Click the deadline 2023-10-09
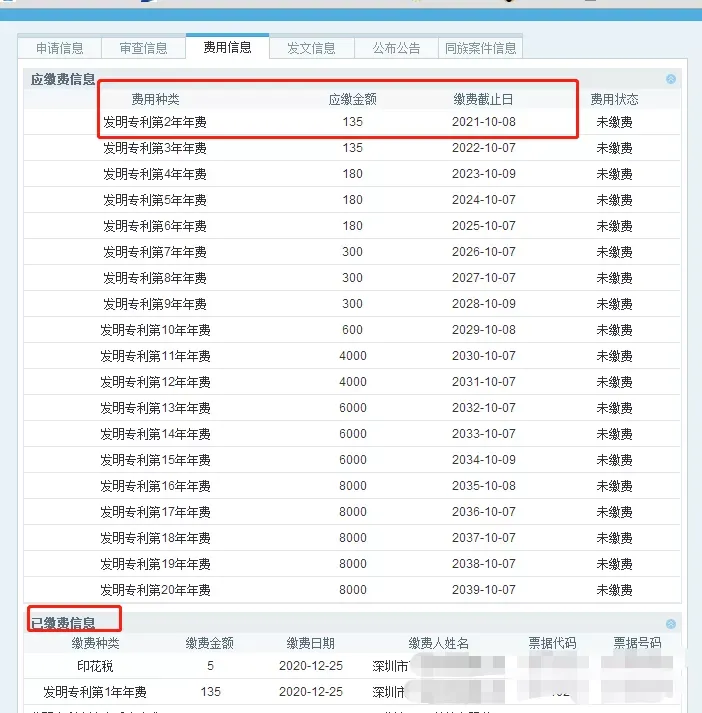The height and width of the screenshot is (713, 702). (484, 174)
